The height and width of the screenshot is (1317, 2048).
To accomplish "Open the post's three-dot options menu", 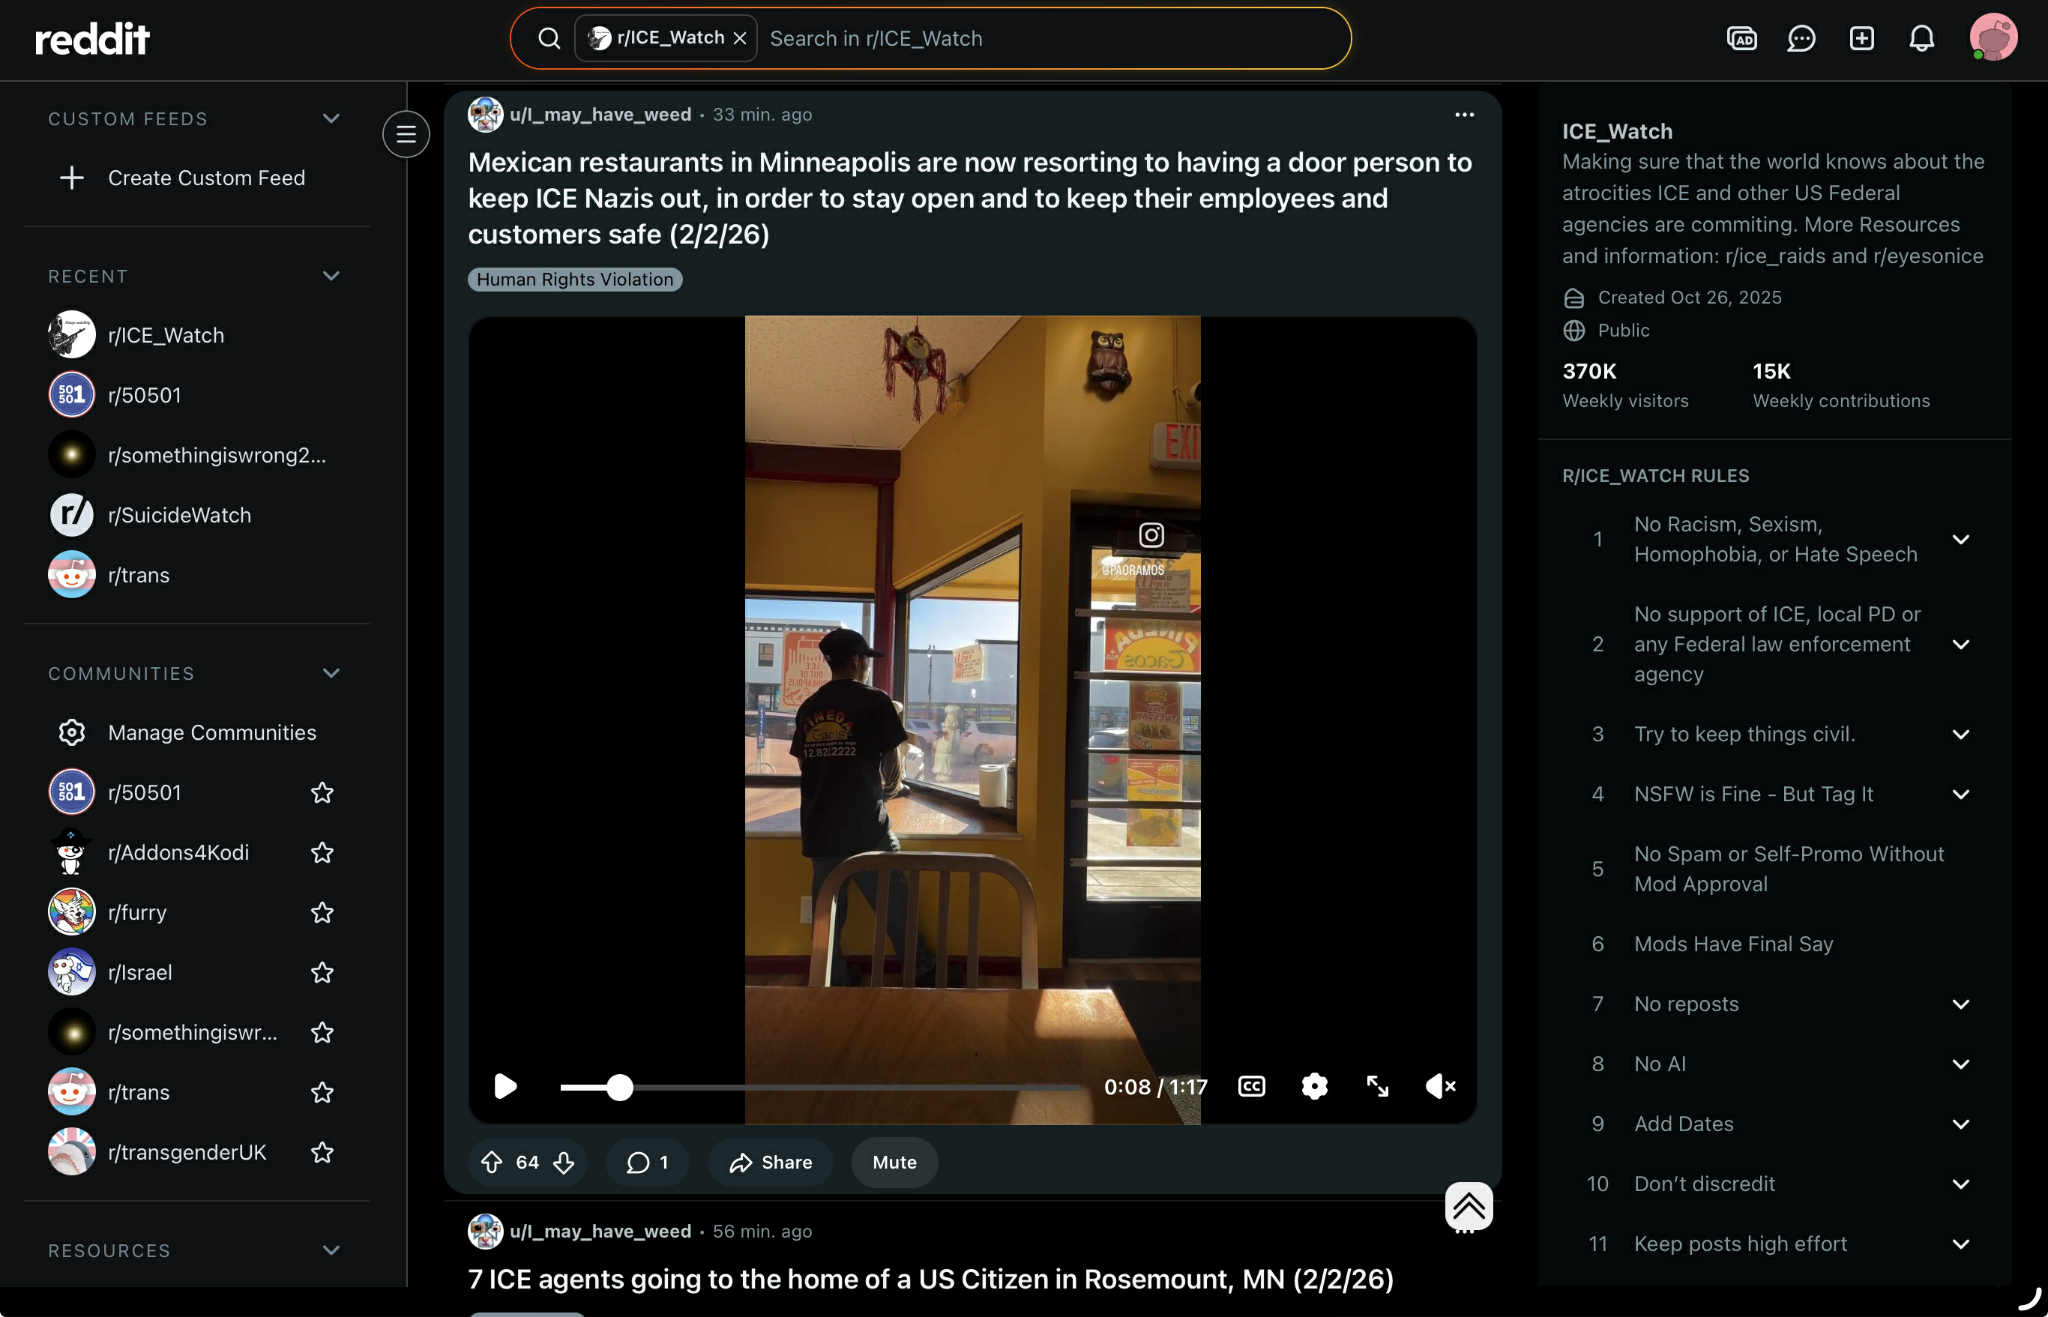I will (x=1464, y=115).
